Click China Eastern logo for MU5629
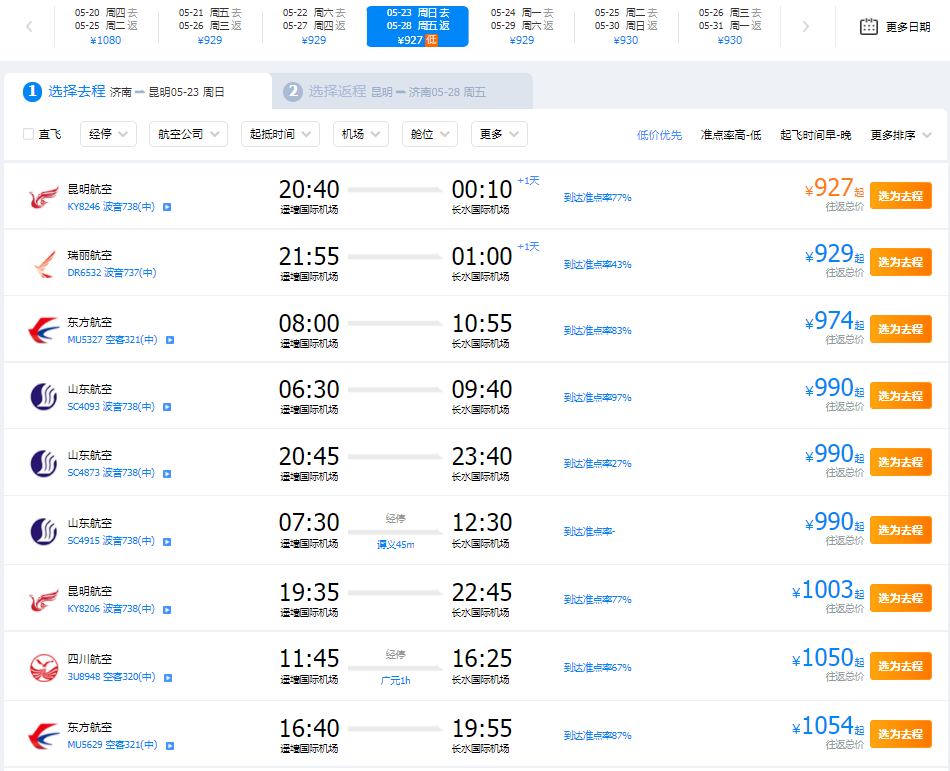The height and width of the screenshot is (771, 950). click(44, 736)
